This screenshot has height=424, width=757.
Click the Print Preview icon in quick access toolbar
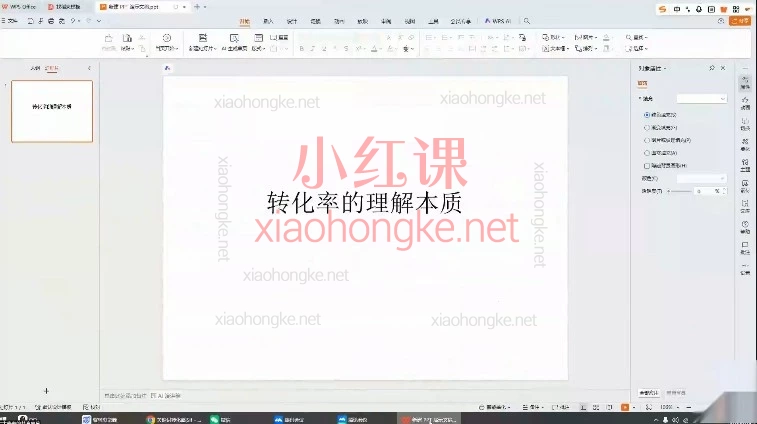pos(62,21)
